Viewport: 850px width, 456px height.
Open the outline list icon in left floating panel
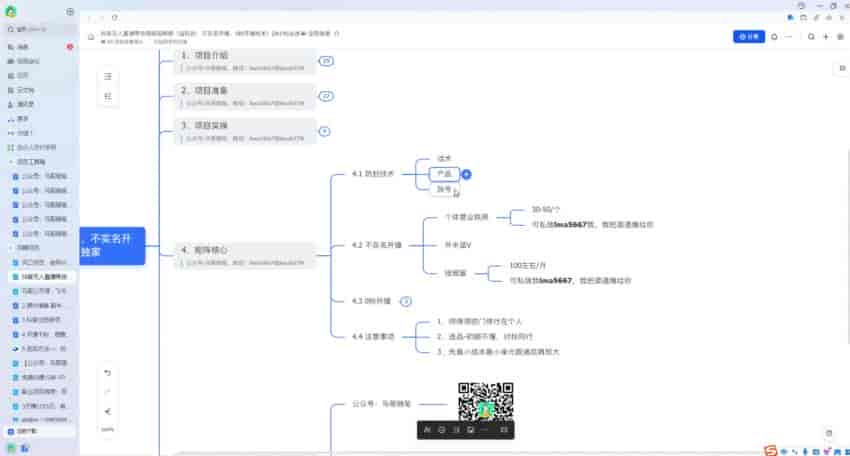(108, 76)
